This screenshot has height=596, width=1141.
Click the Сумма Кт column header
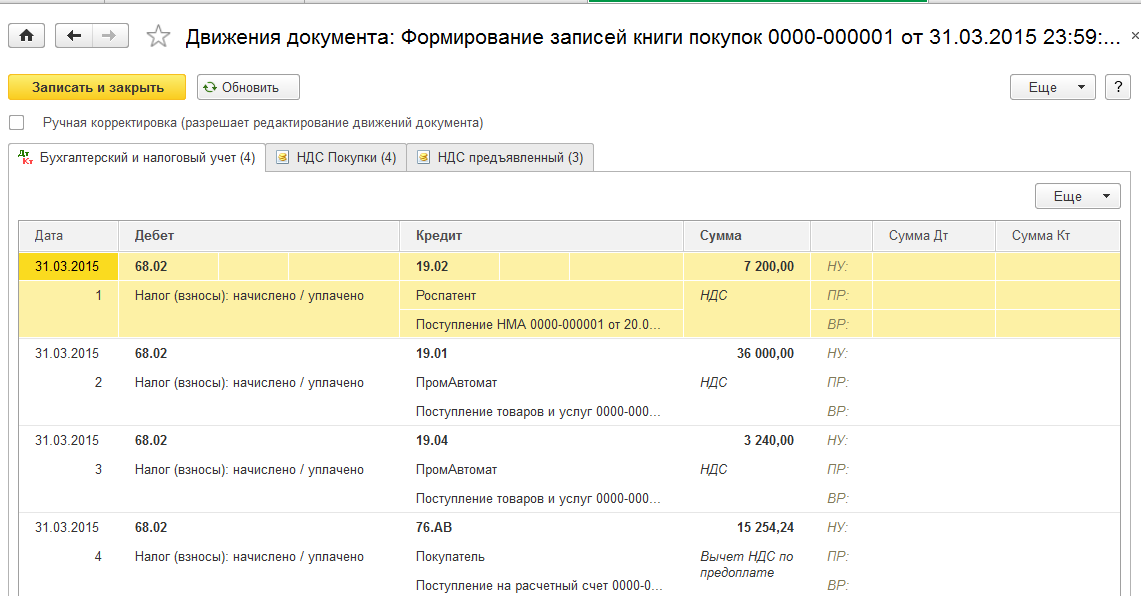1057,236
